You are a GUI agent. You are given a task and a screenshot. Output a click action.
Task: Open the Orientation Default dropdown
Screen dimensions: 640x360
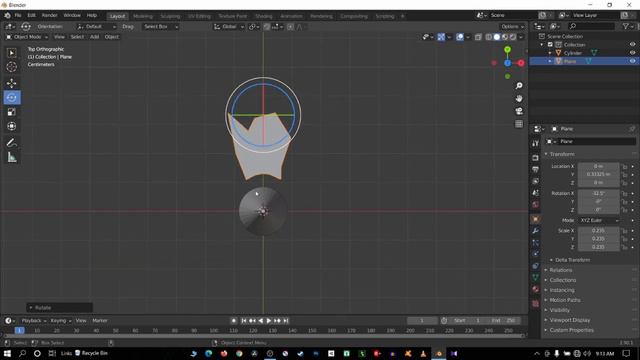96,27
